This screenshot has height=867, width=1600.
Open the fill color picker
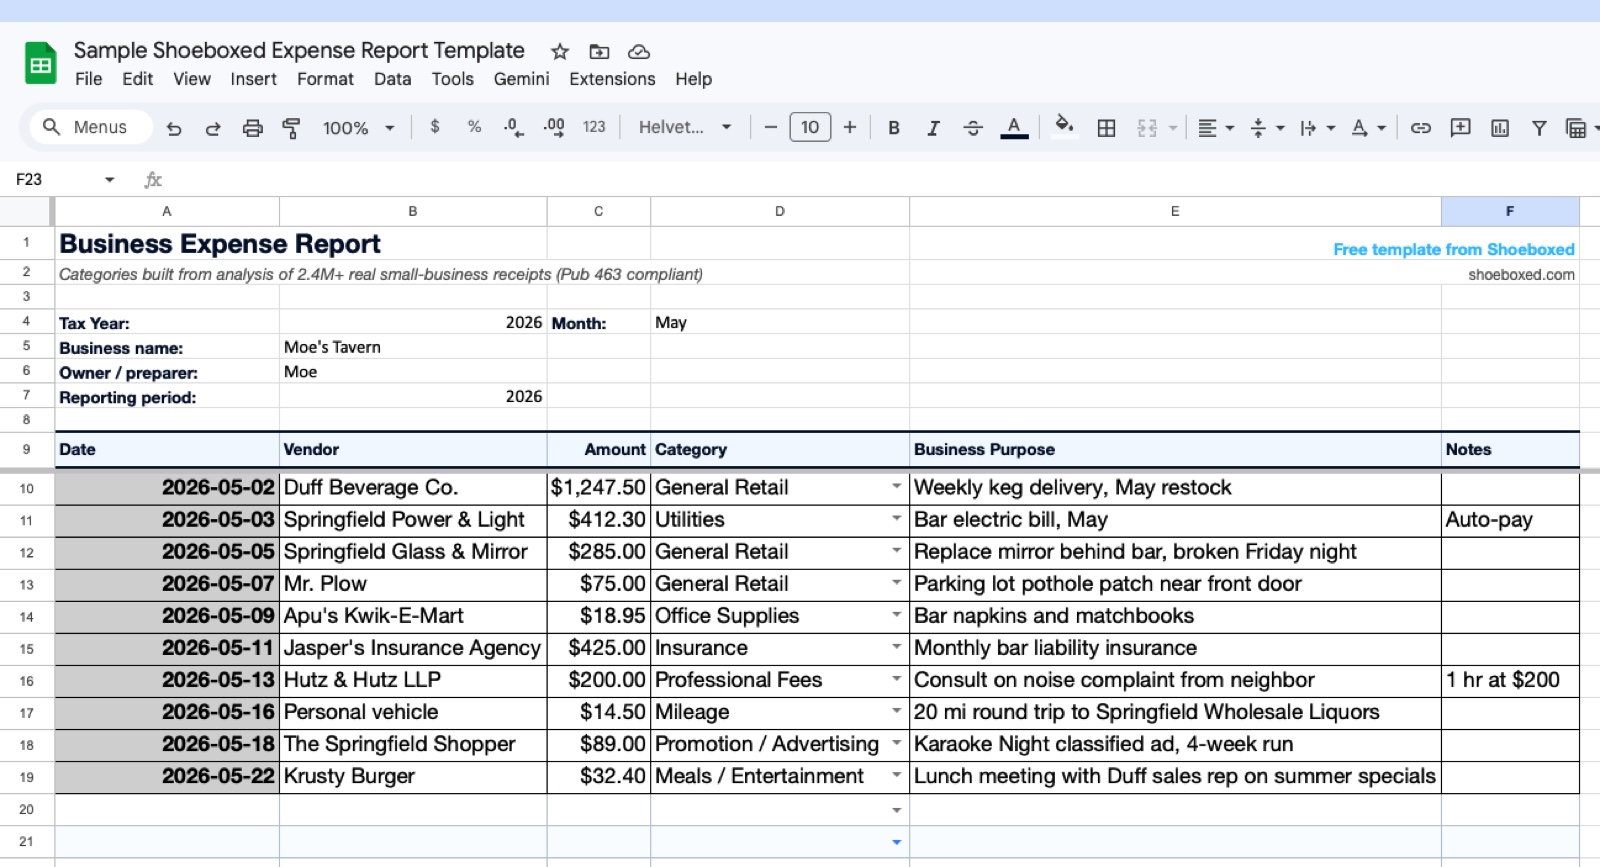click(1064, 126)
